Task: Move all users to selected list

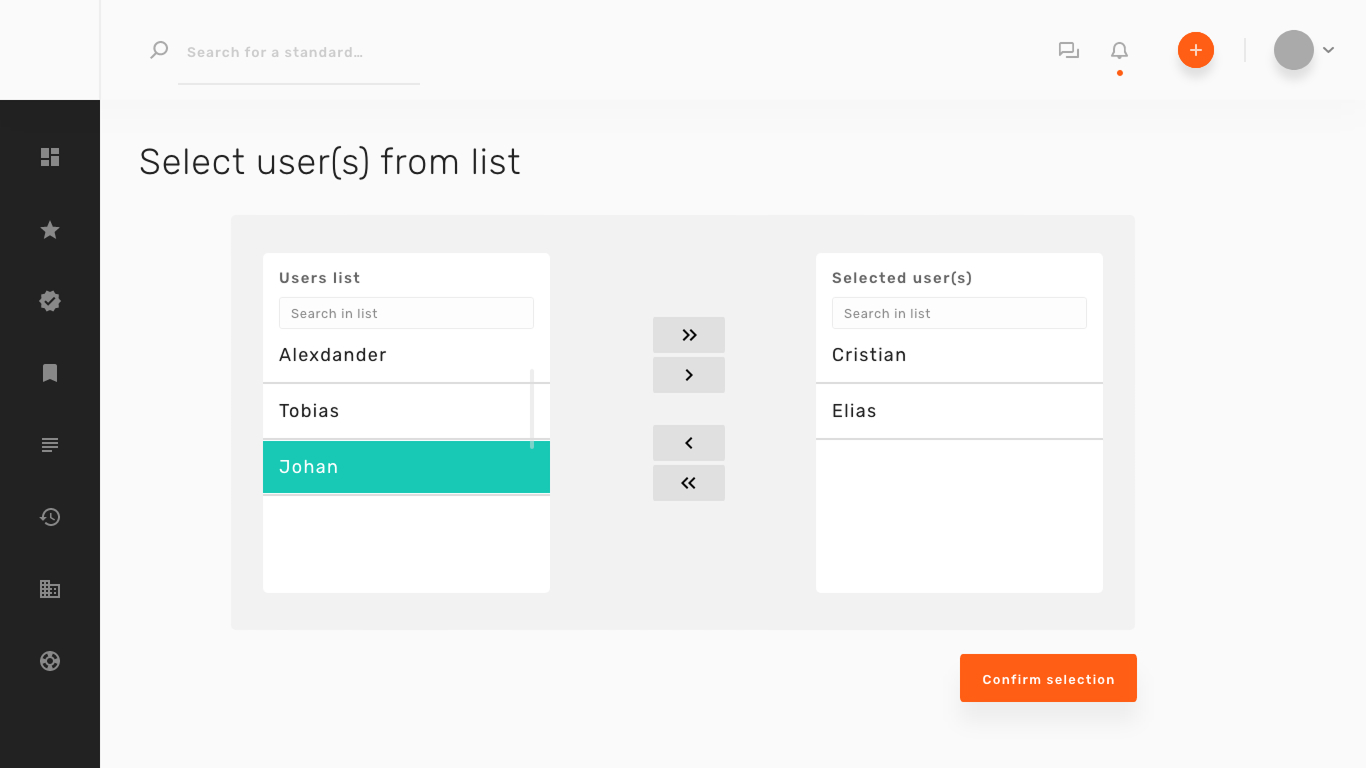Action: [x=689, y=335]
